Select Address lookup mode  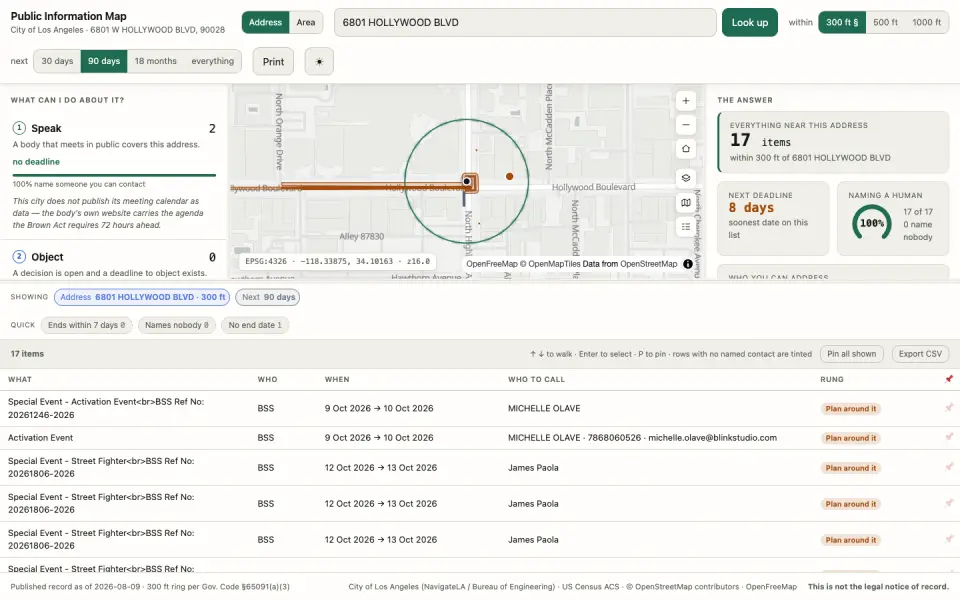[x=265, y=22]
